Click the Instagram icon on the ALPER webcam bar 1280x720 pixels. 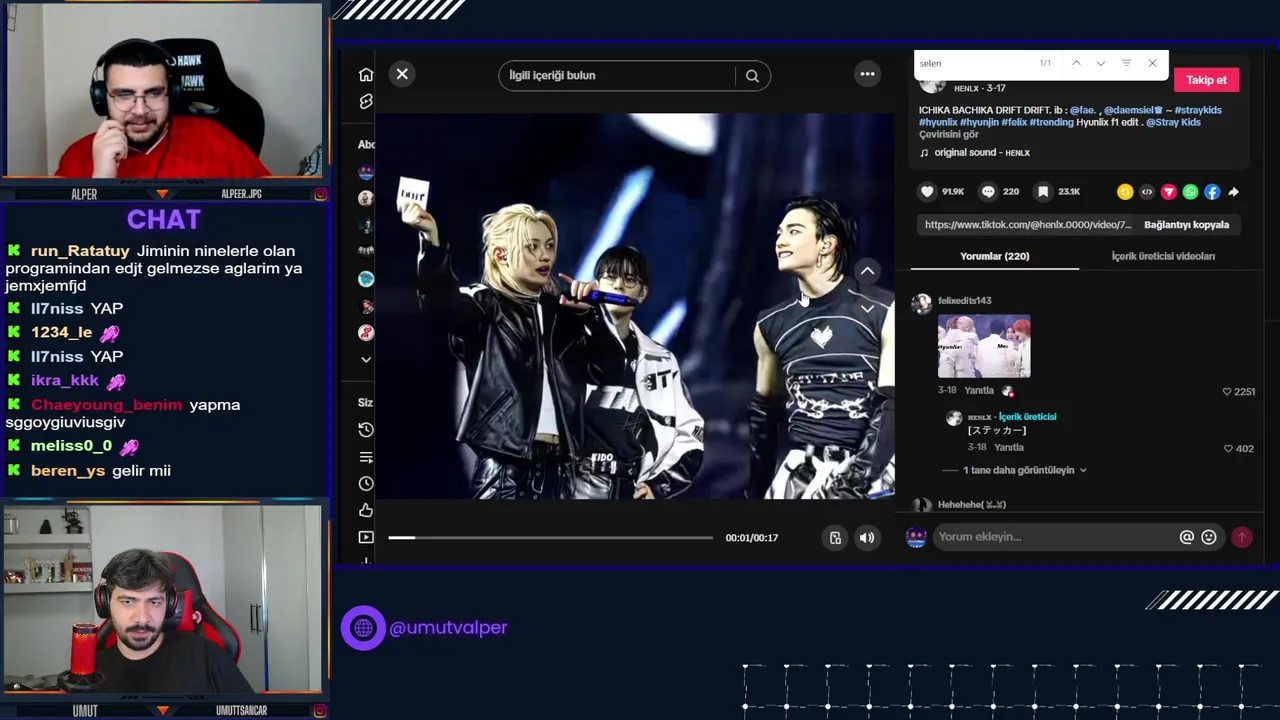click(x=320, y=194)
